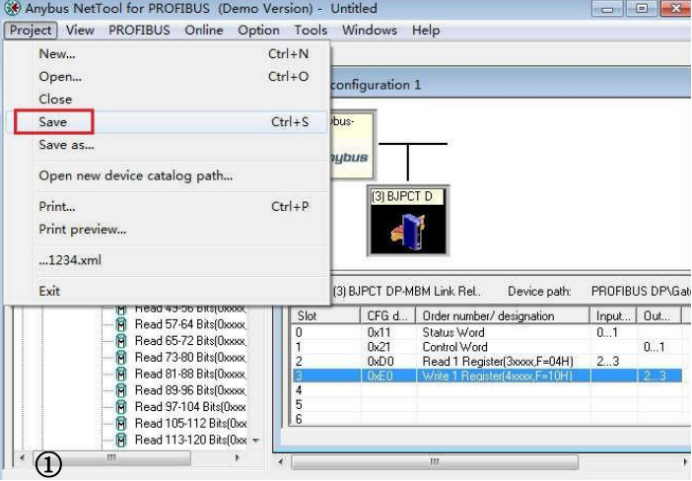Open the View menu

click(x=80, y=30)
